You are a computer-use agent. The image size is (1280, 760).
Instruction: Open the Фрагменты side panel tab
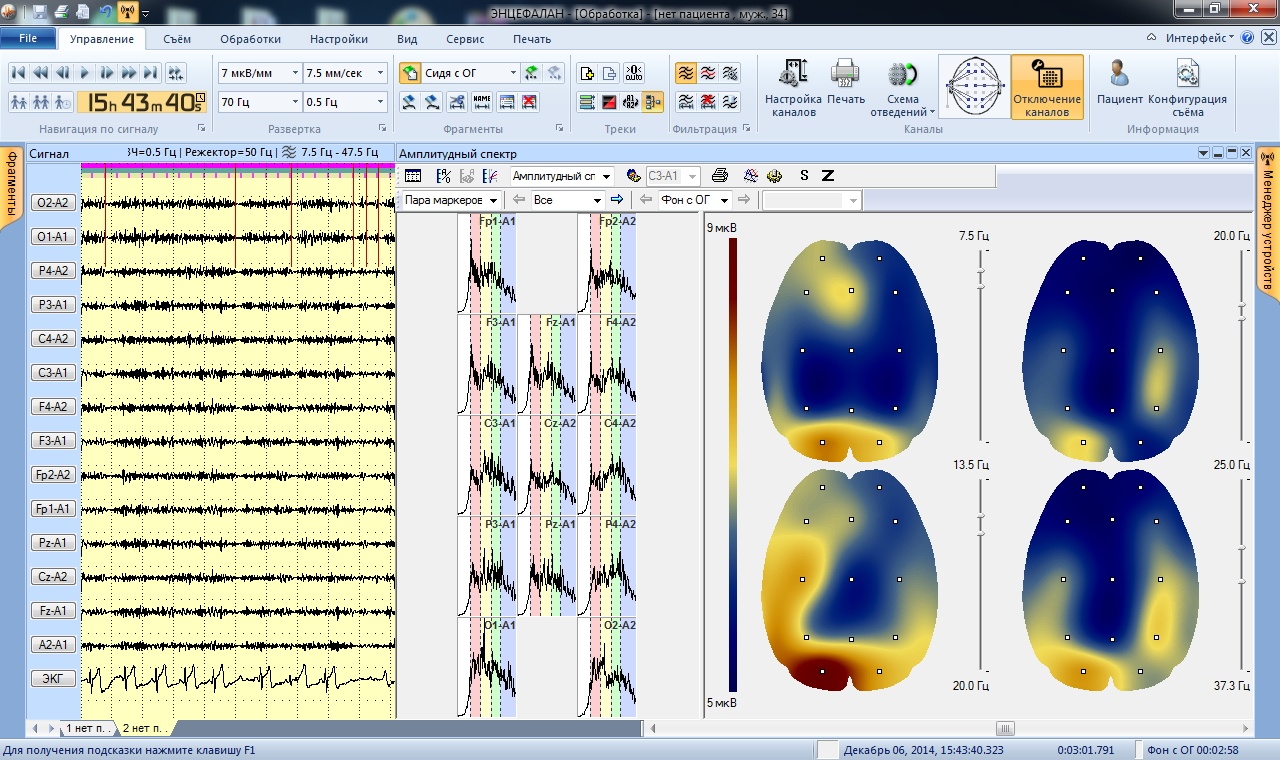tap(12, 188)
